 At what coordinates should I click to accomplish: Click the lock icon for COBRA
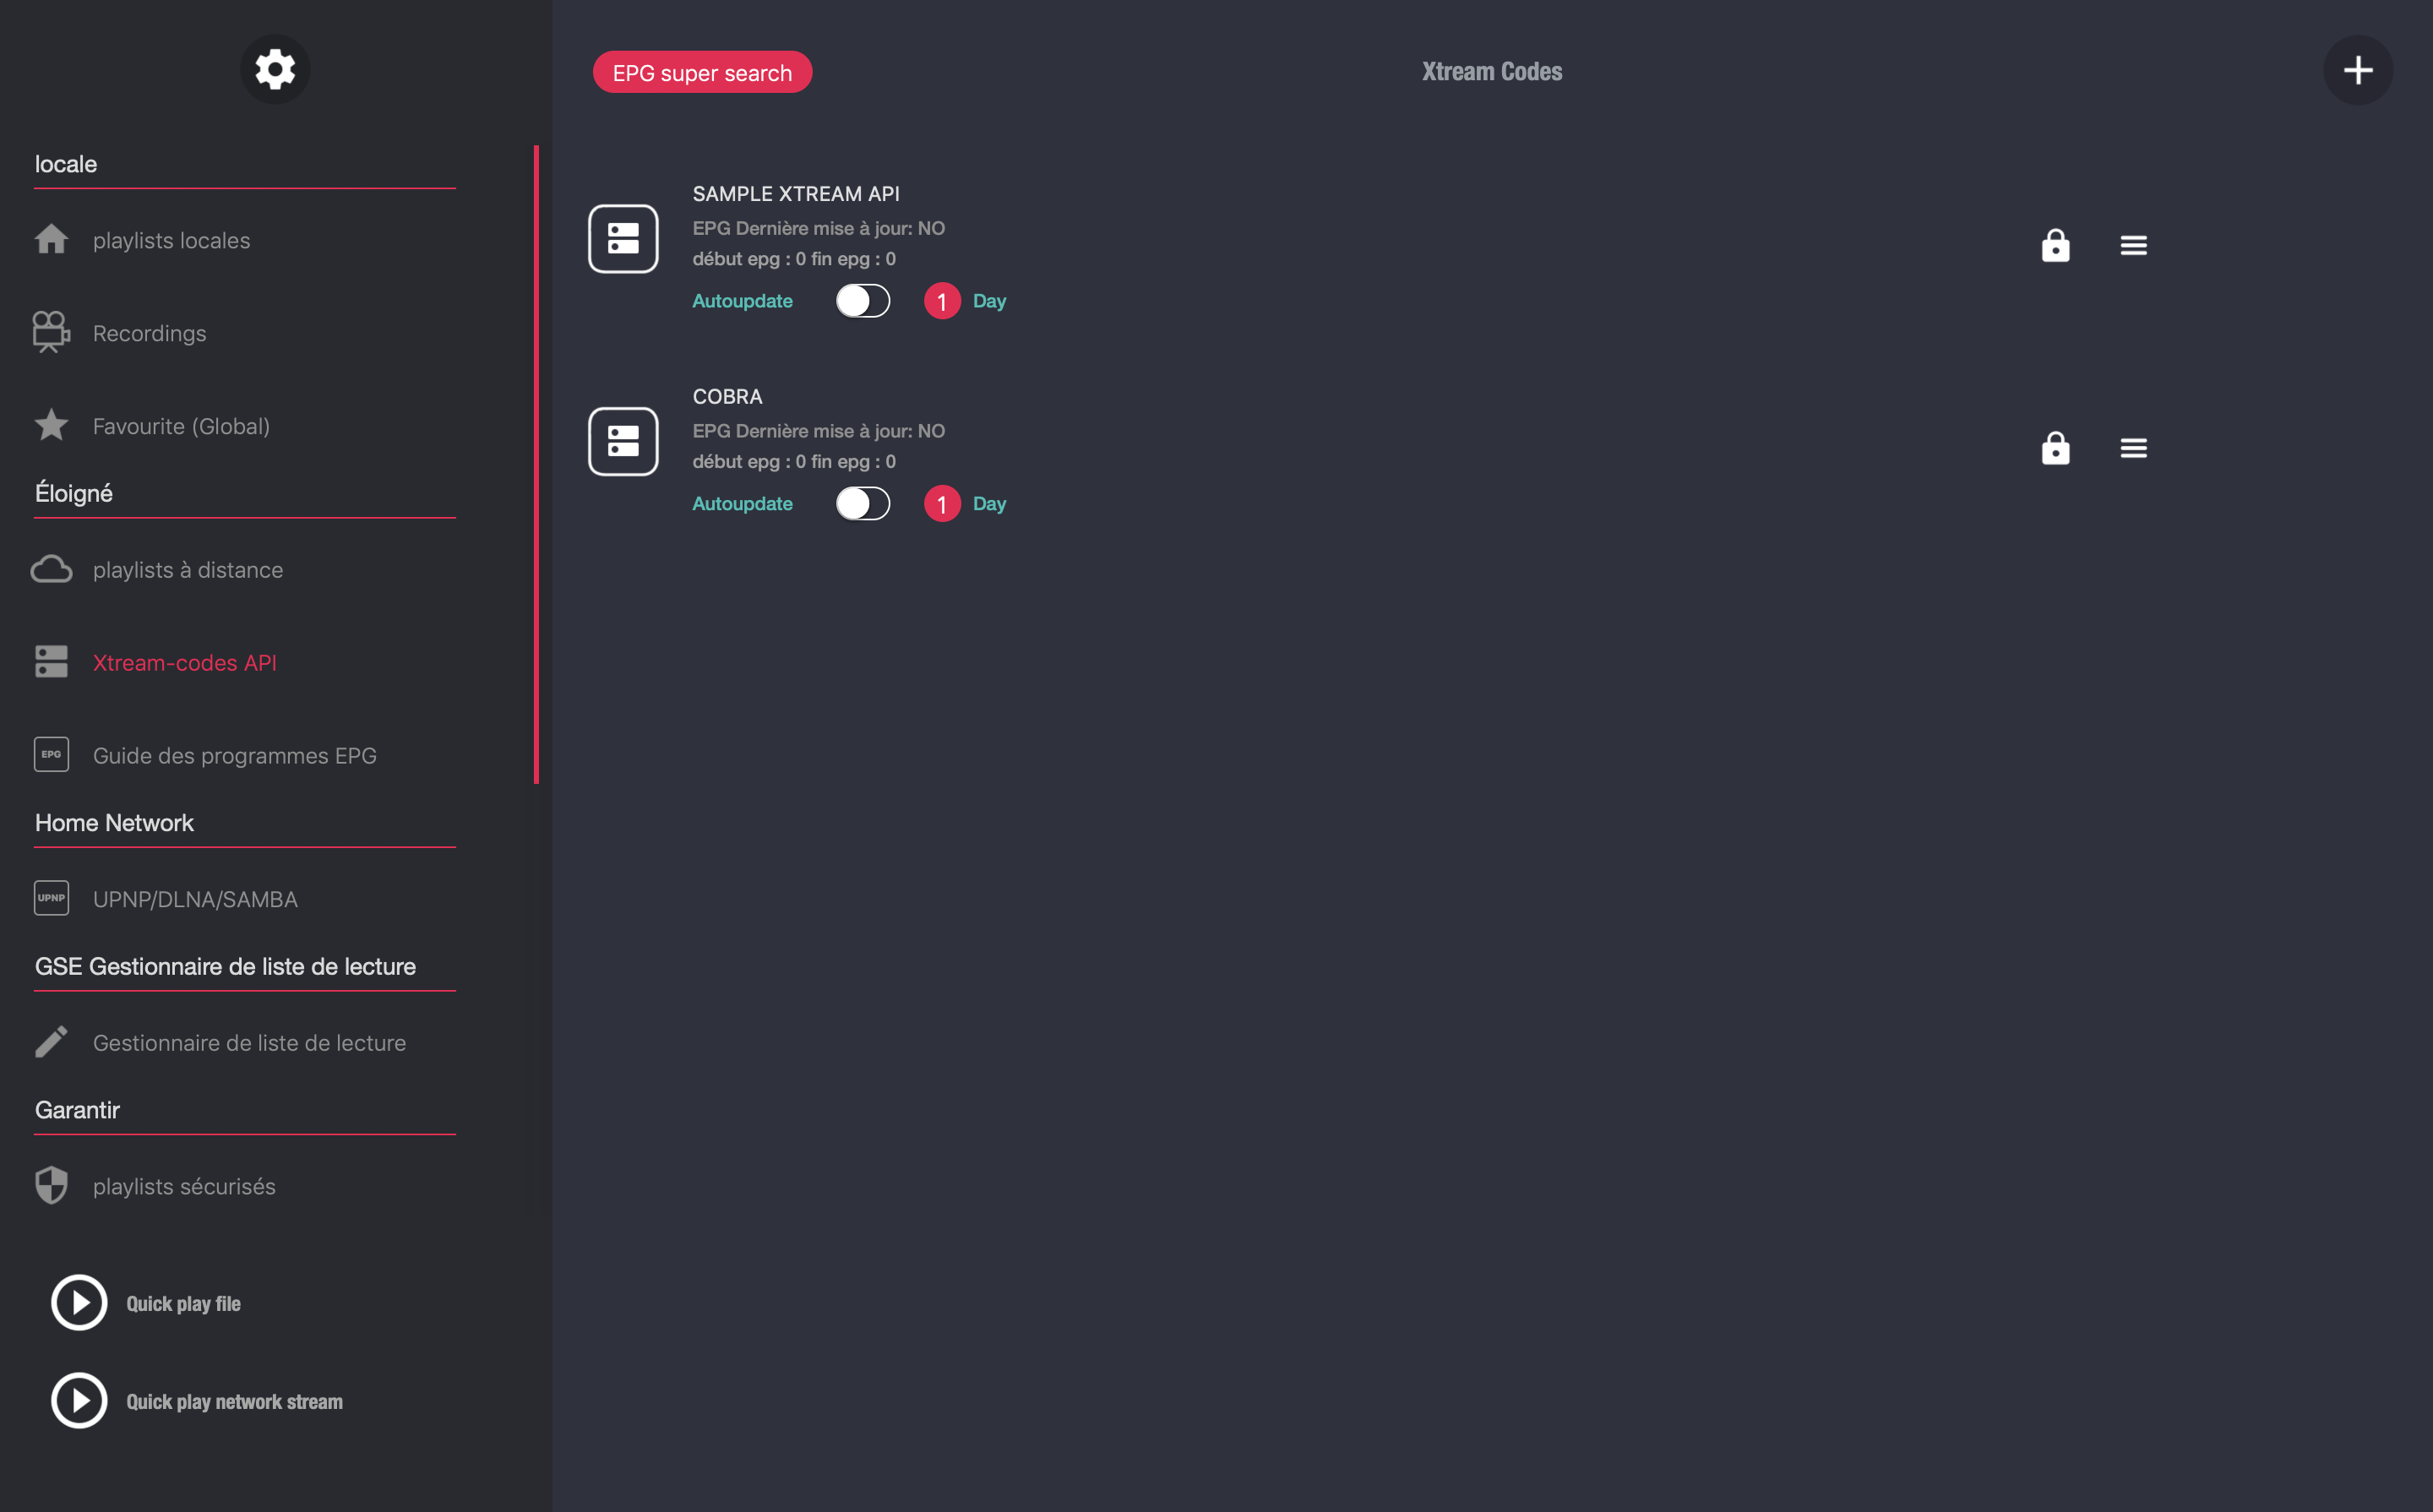pos(2055,448)
